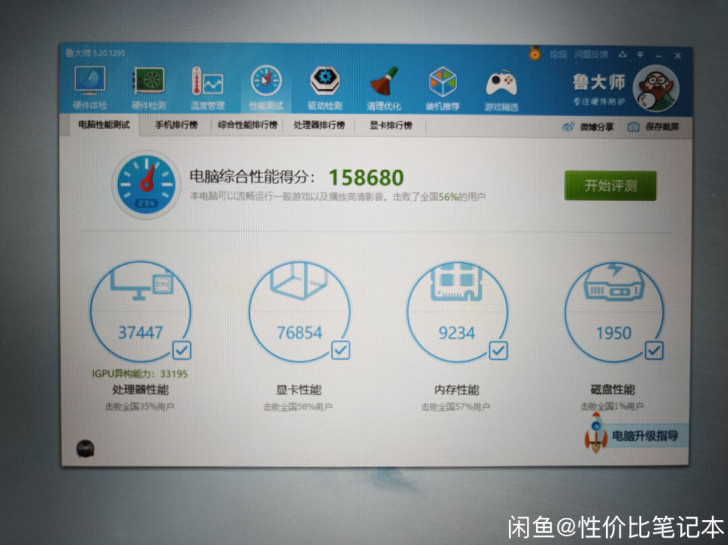Click the 内存性能 label

pos(456,389)
